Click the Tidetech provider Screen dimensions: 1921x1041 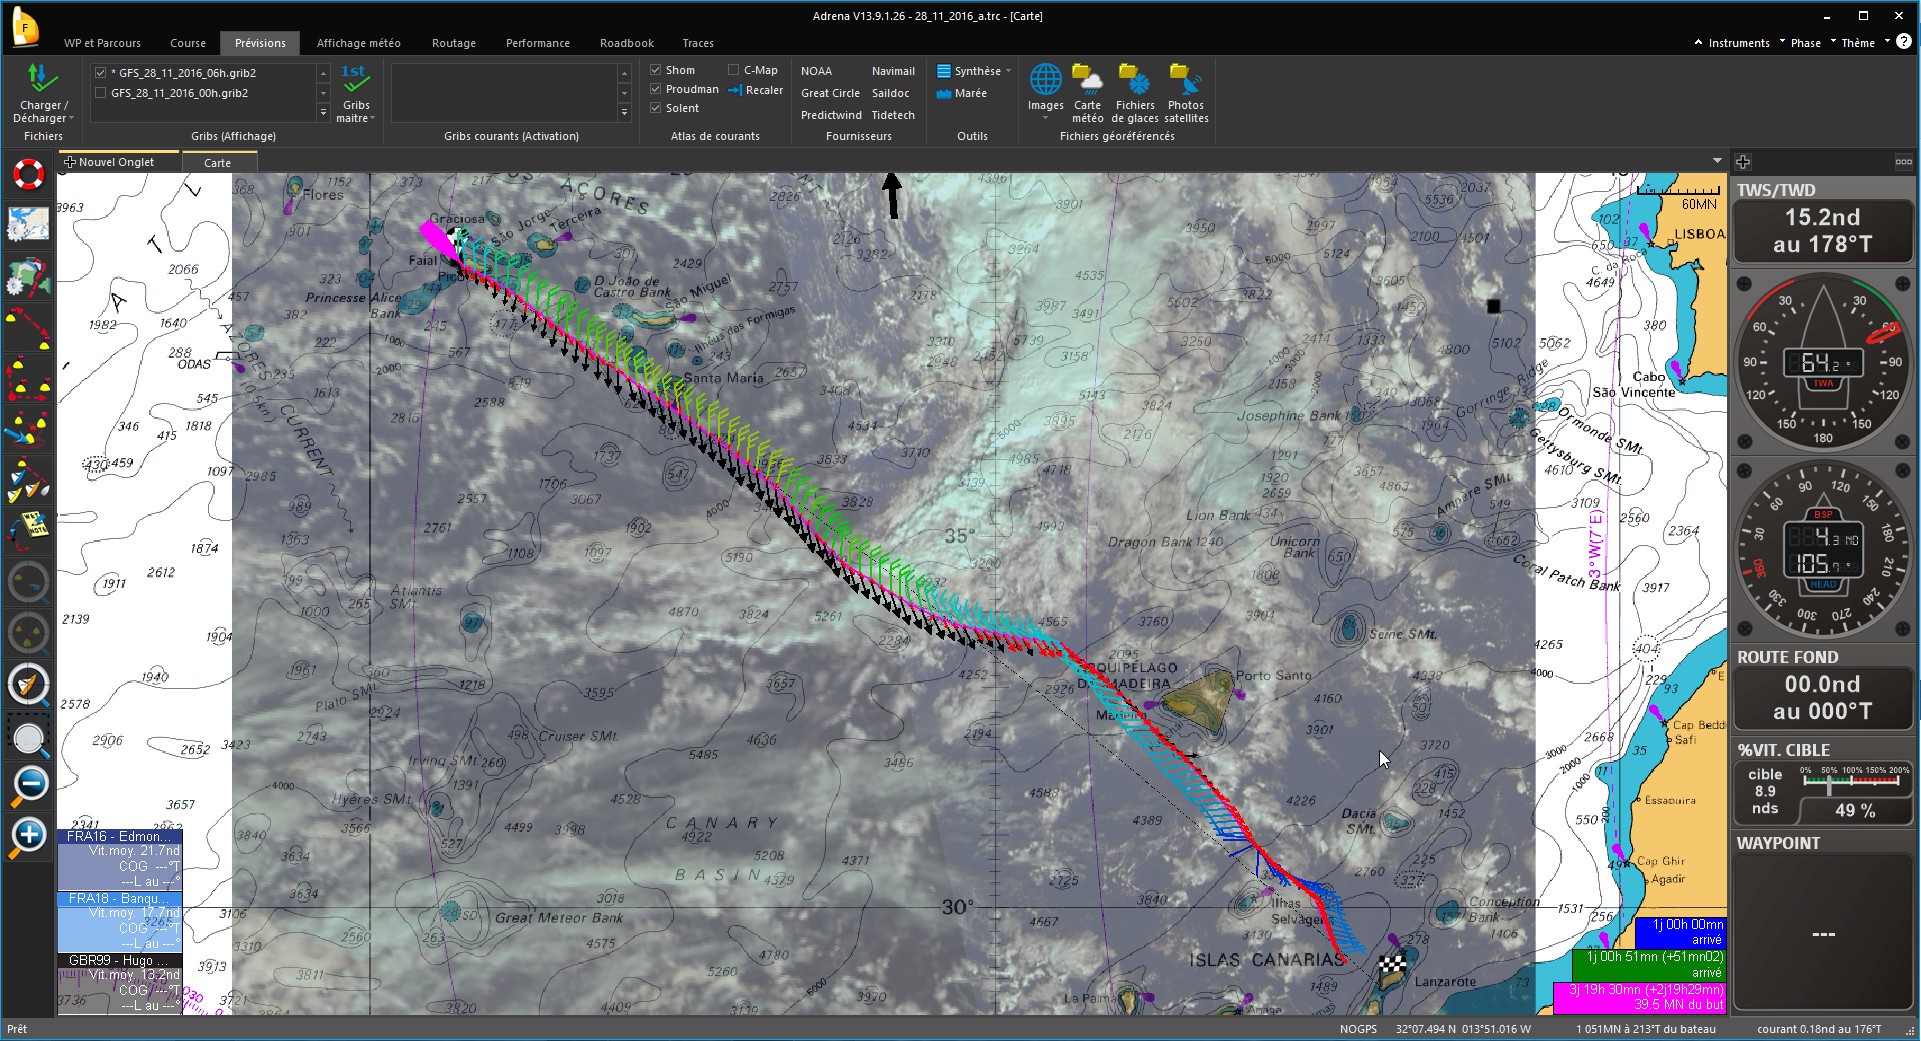[x=893, y=115]
